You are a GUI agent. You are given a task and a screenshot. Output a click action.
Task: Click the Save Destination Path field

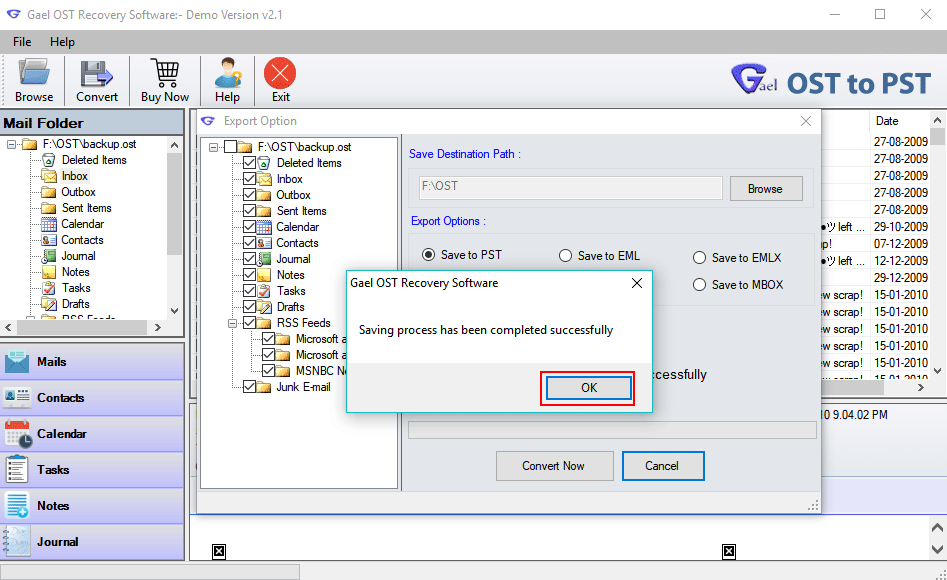pos(570,187)
